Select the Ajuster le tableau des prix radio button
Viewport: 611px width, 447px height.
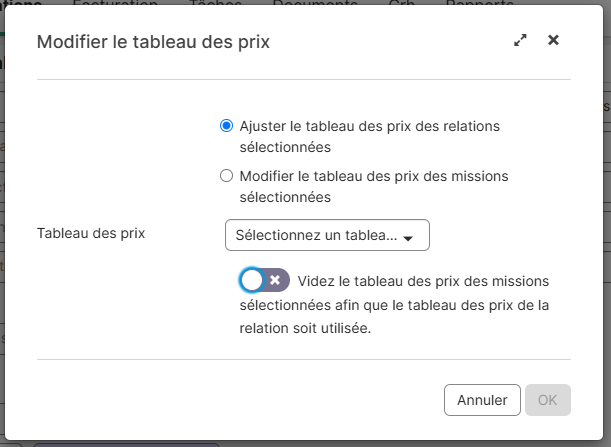[226, 126]
